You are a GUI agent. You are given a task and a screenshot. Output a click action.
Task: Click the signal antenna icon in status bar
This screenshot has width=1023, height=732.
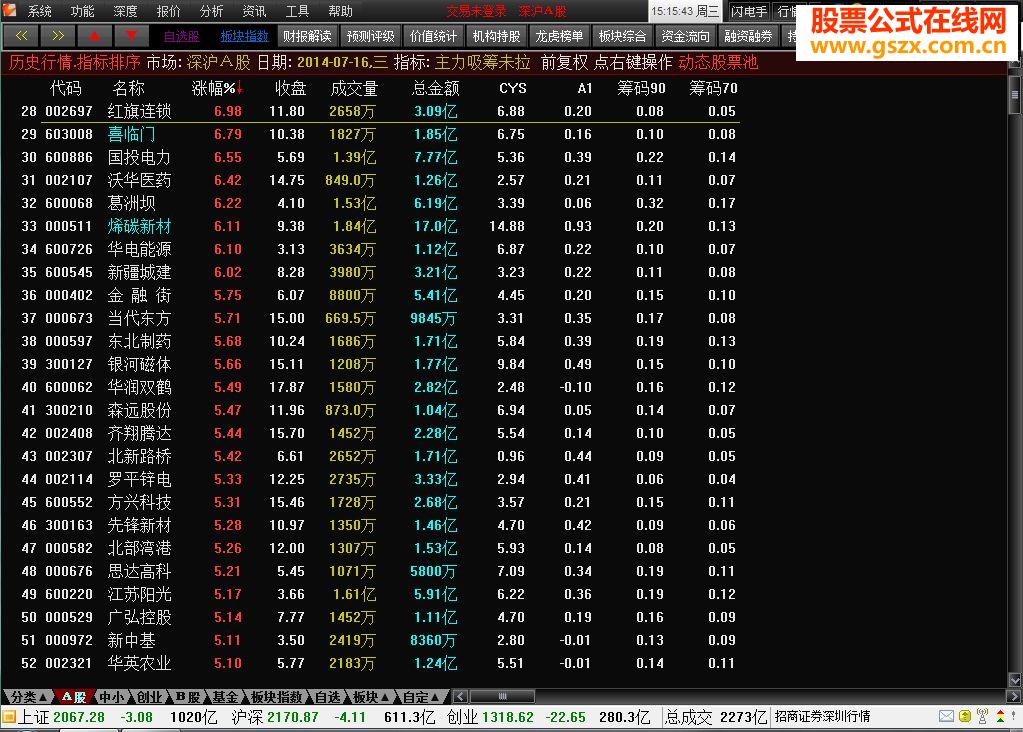(983, 716)
